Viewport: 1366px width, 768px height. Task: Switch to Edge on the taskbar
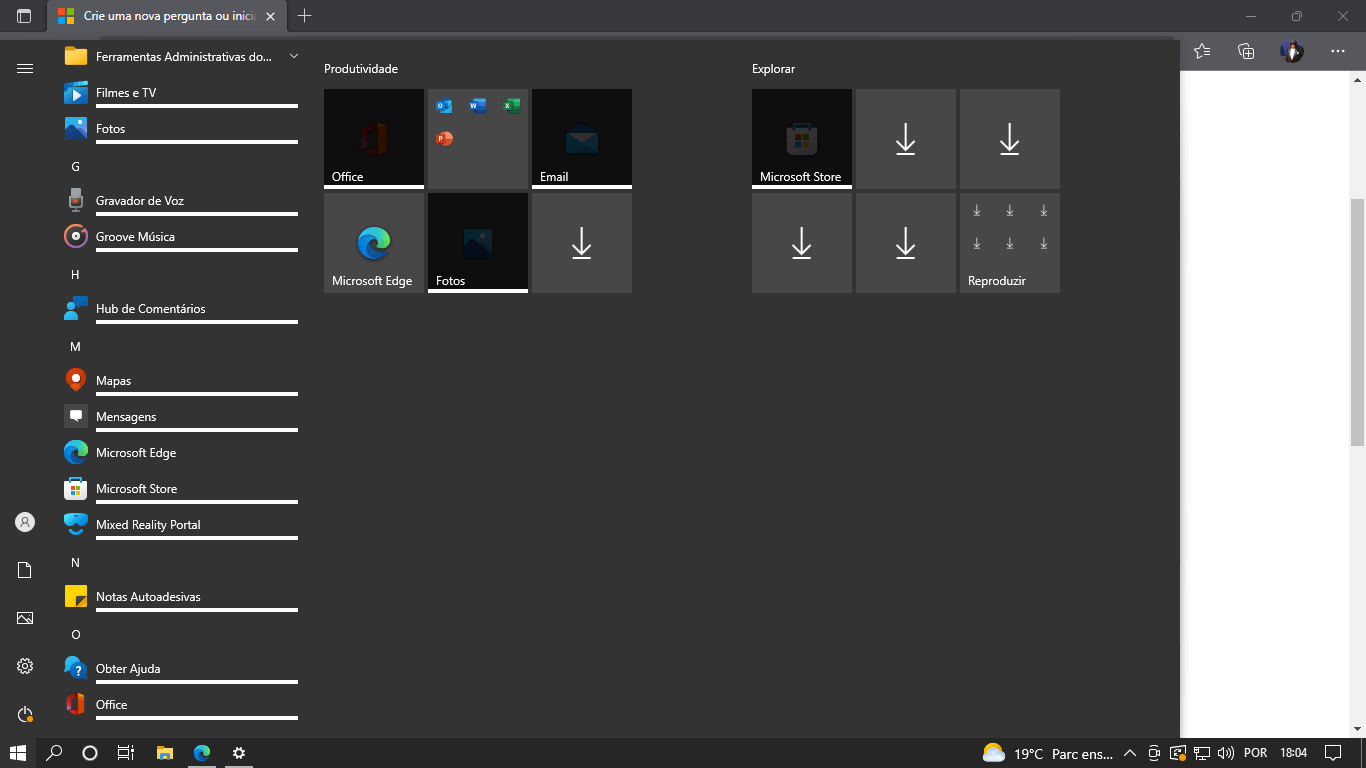click(202, 753)
